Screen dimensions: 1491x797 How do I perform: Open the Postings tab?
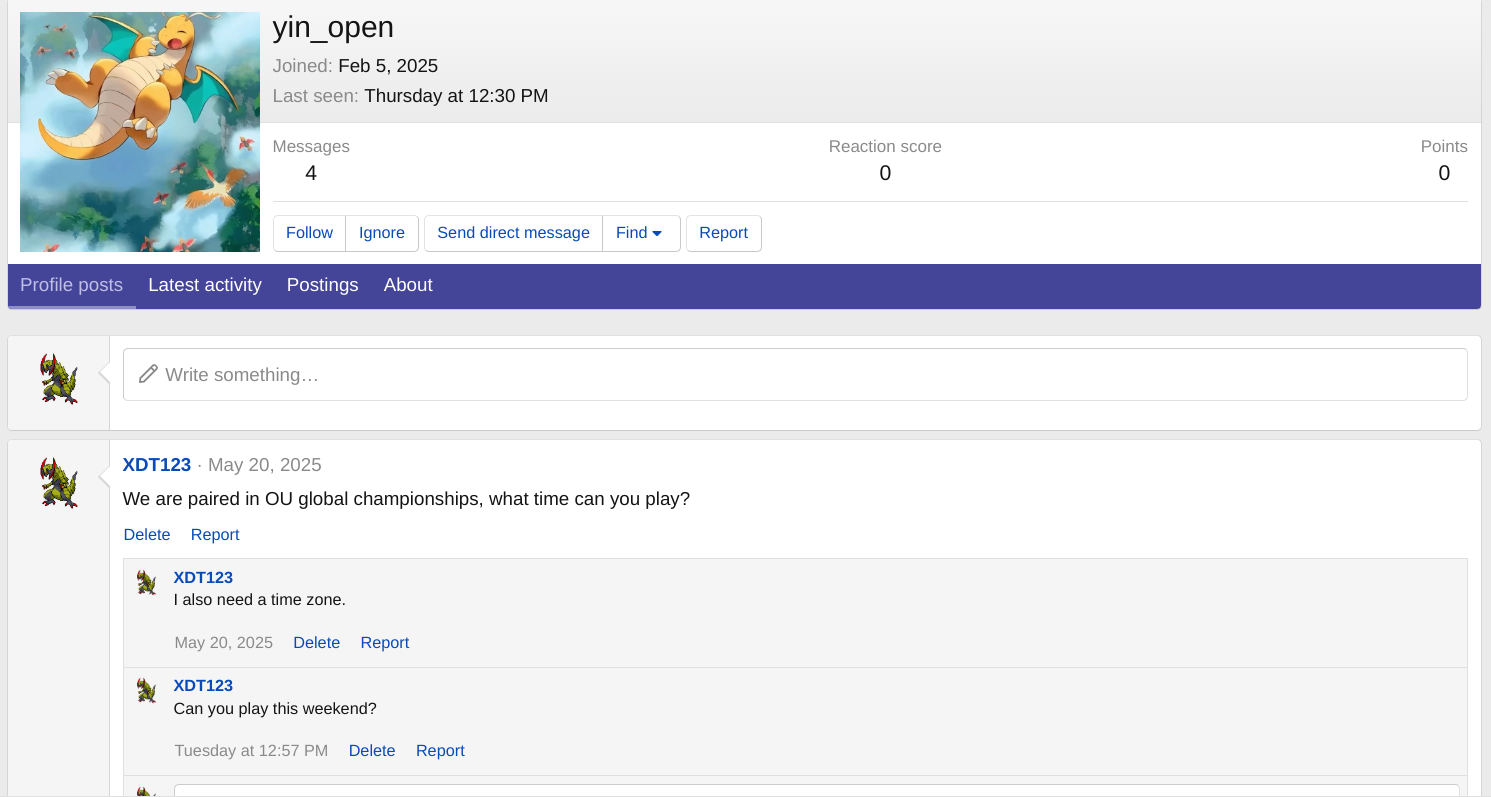(322, 285)
